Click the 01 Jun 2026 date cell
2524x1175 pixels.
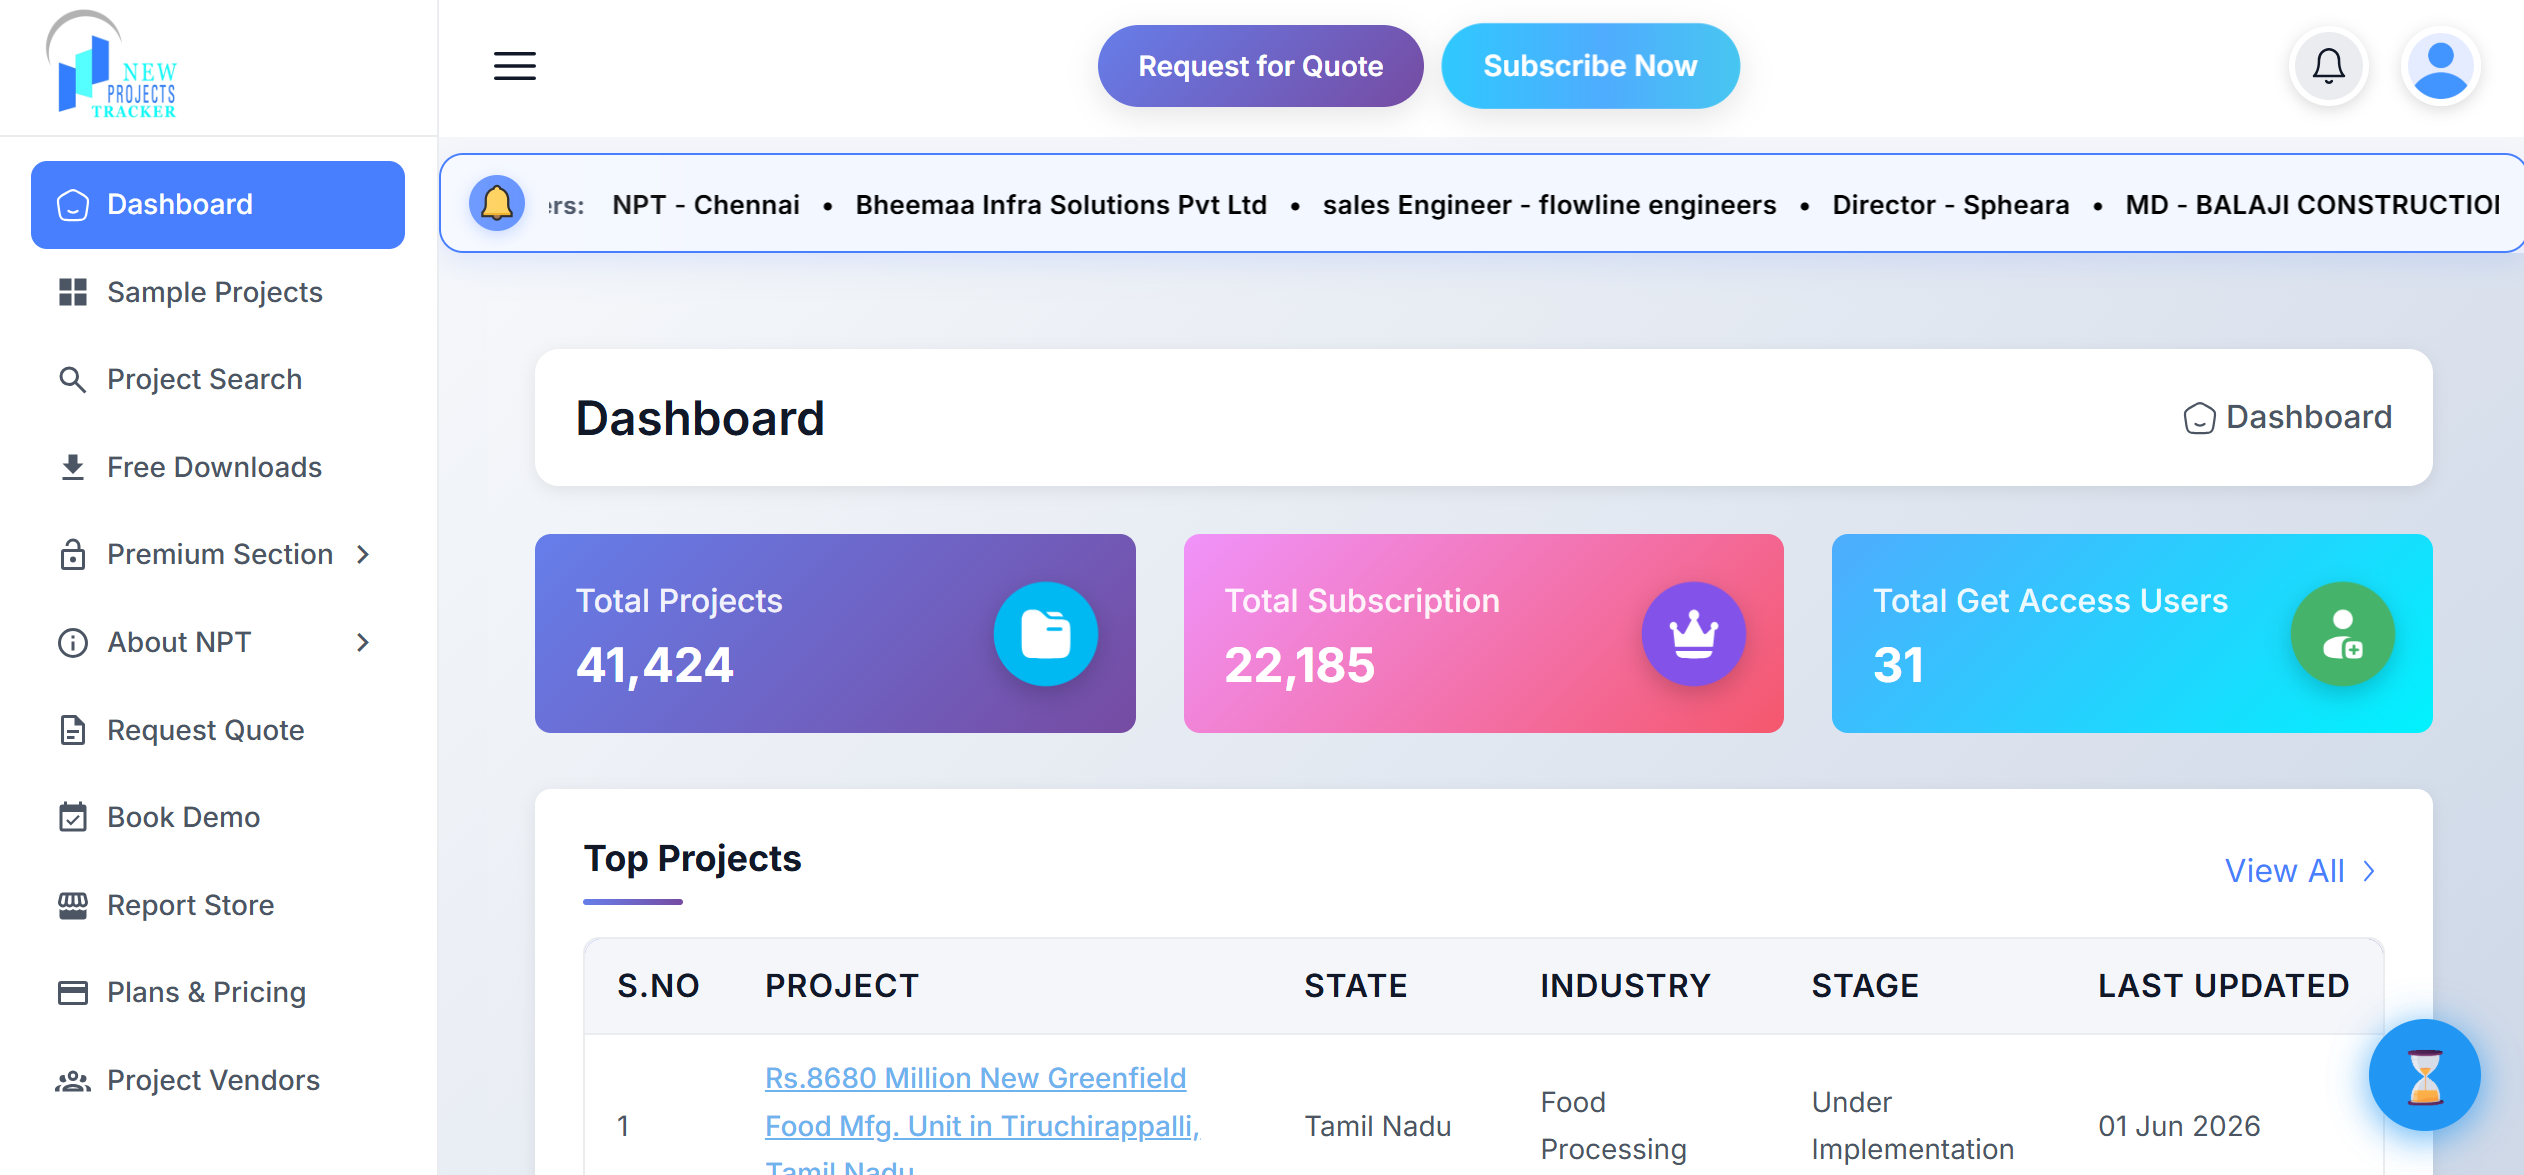click(x=2179, y=1126)
